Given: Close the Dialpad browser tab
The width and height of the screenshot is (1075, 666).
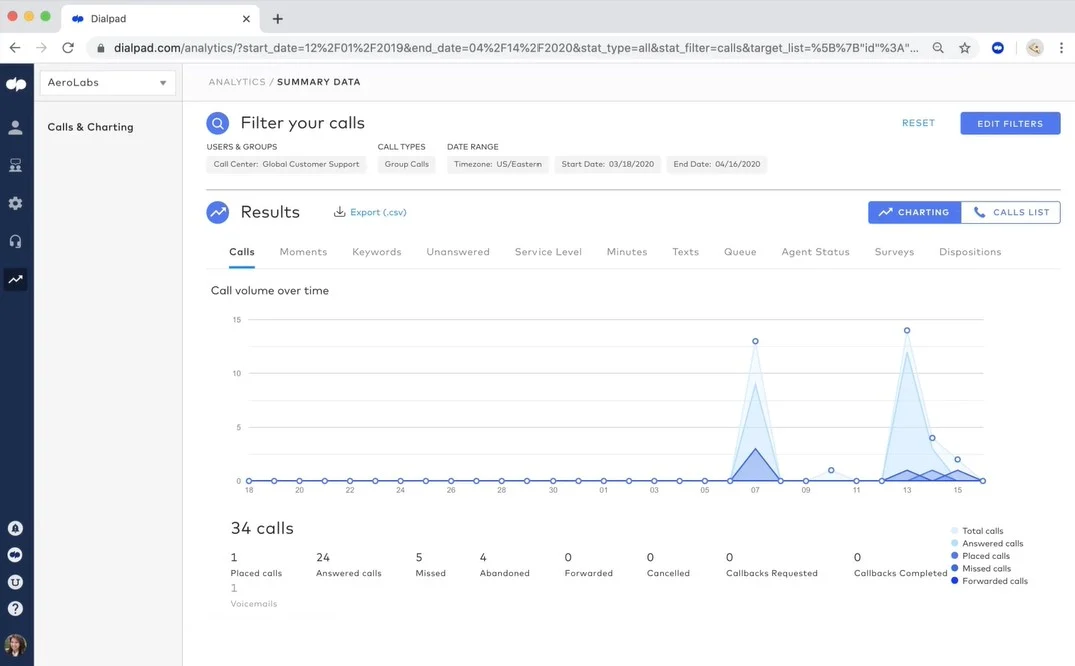Looking at the screenshot, I should click(246, 19).
